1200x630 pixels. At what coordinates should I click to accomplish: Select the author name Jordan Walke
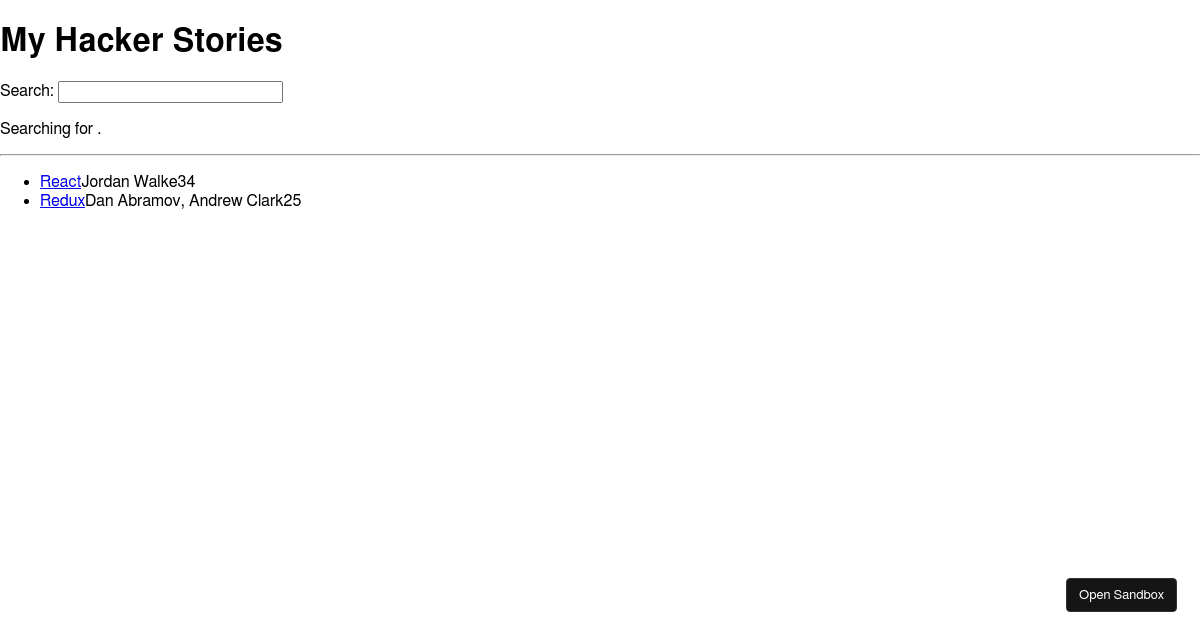click(x=129, y=182)
